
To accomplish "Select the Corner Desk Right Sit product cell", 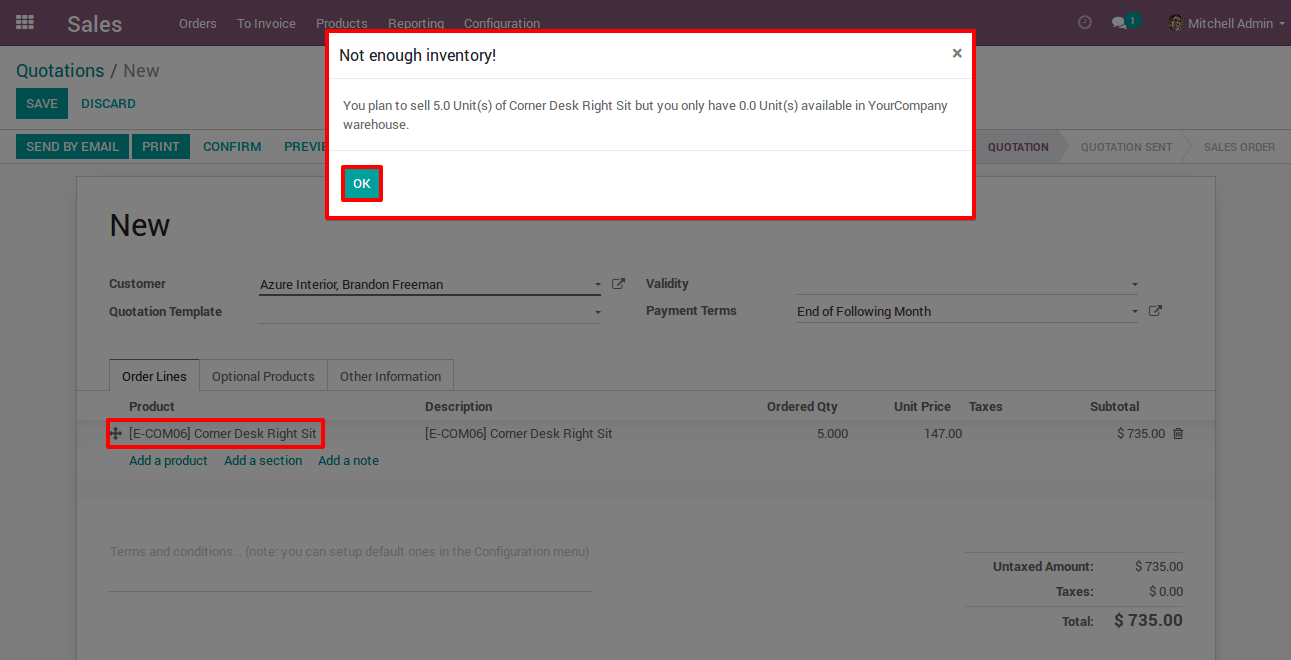I will pos(223,434).
